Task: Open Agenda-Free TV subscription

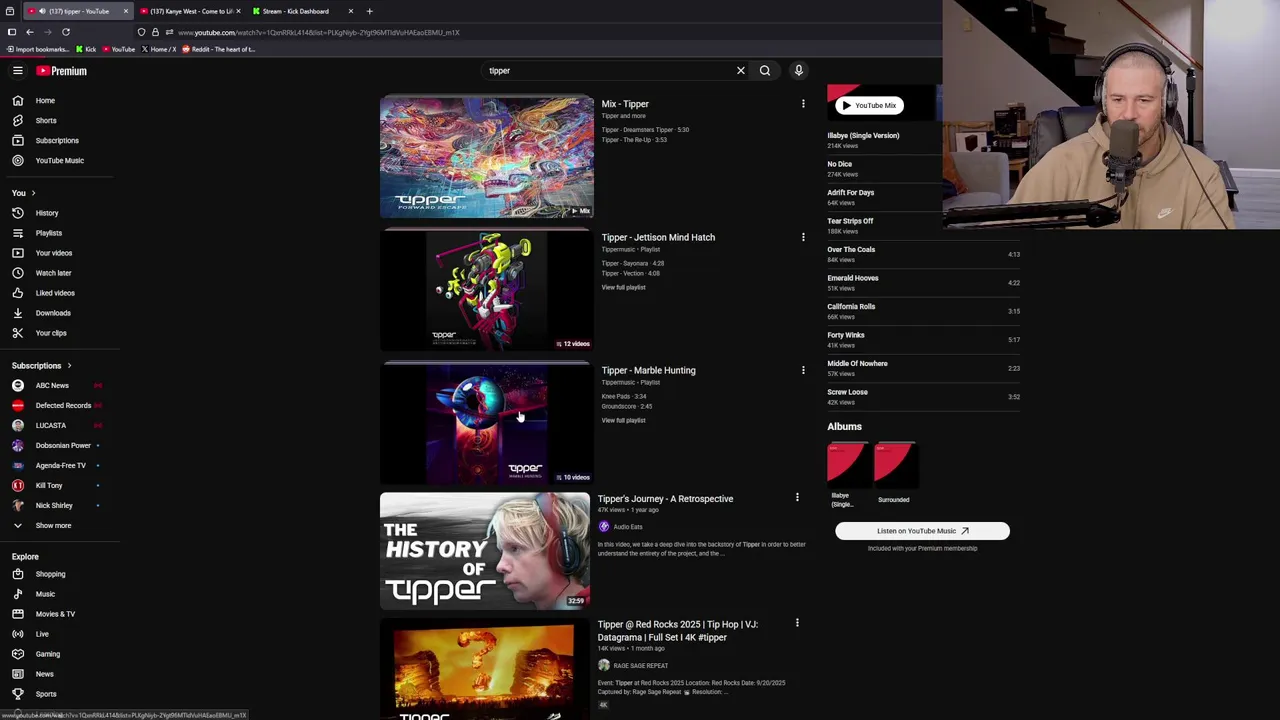Action: pyautogui.click(x=60, y=465)
